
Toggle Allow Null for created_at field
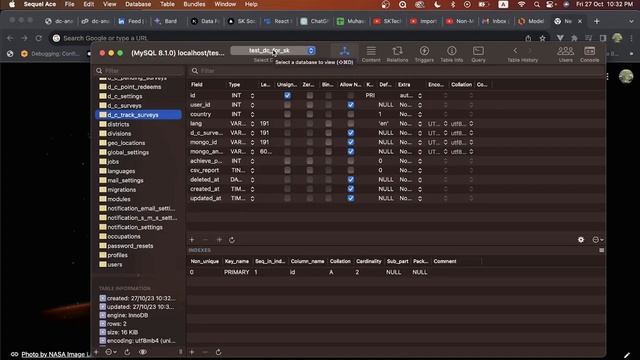click(351, 189)
